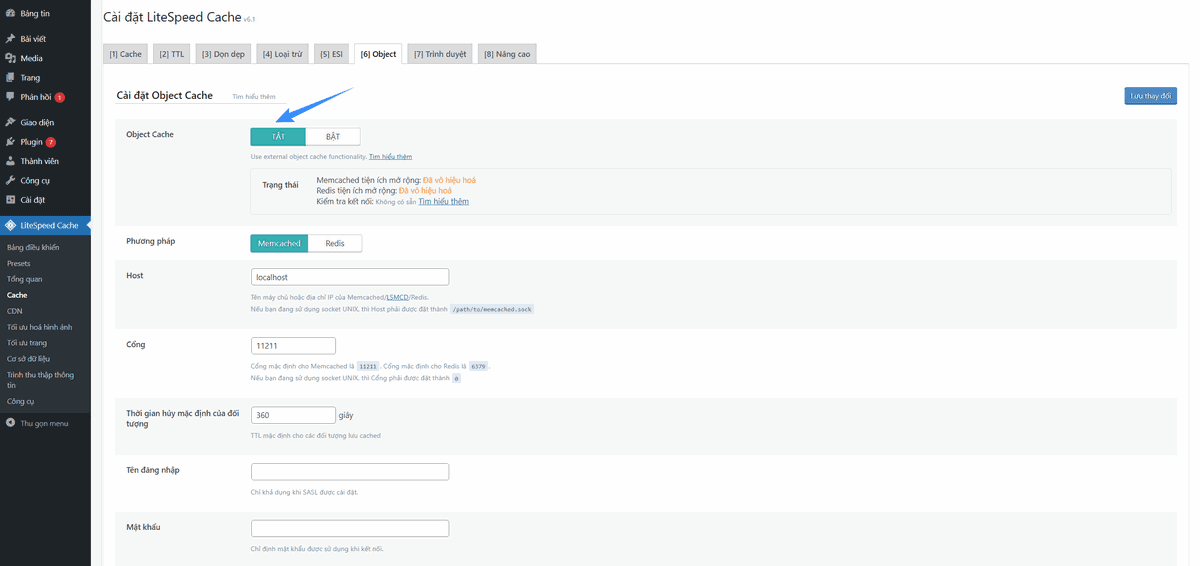Screen dimensions: 1200x566
Task: Select Cache in LiteSpeed submenu
Action: coord(17,295)
